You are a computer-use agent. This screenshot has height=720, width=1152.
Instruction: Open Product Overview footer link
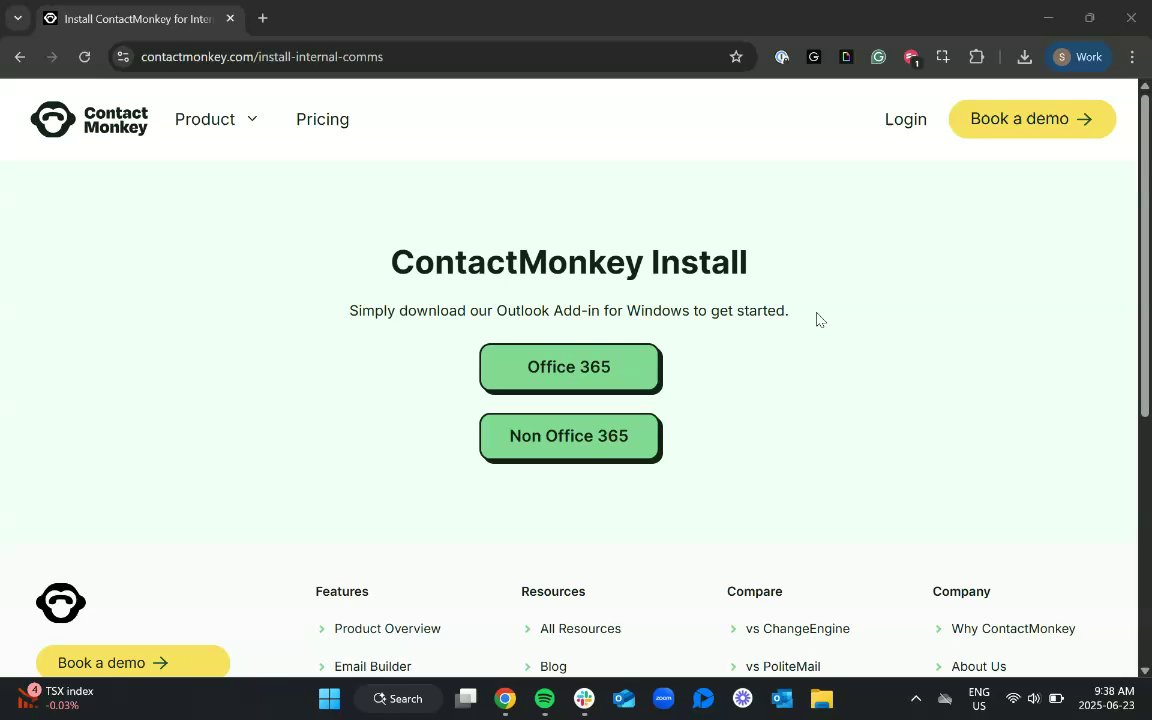387,629
